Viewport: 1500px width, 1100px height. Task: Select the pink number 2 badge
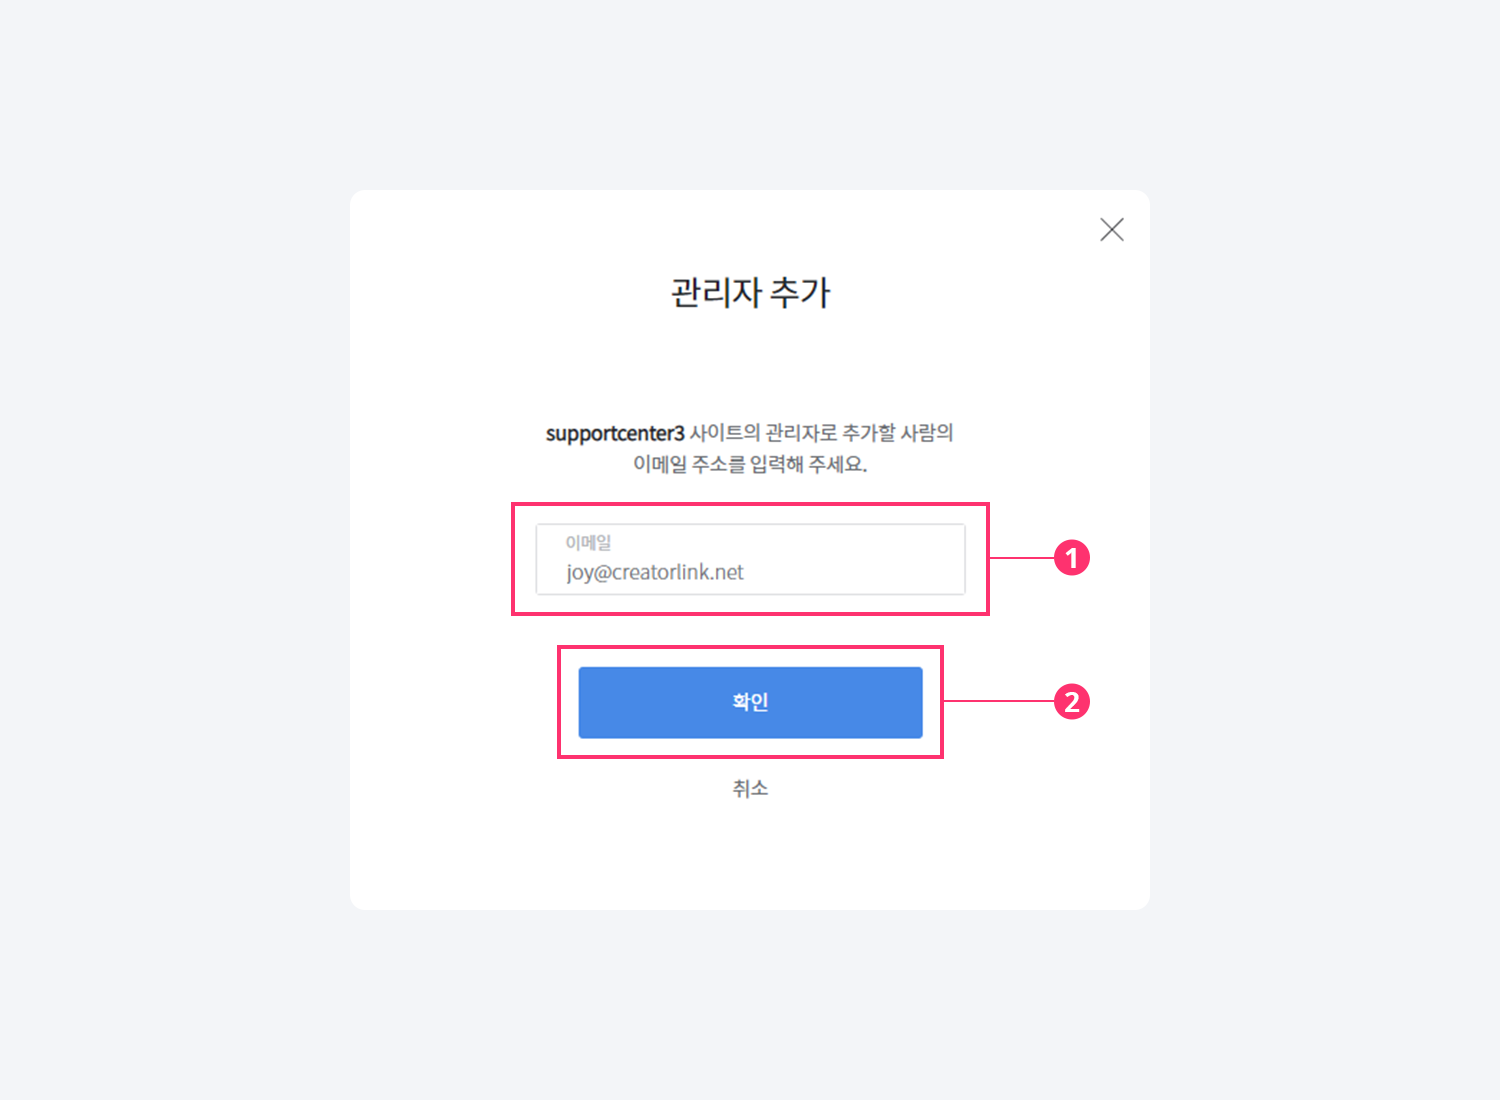[x=1072, y=702]
